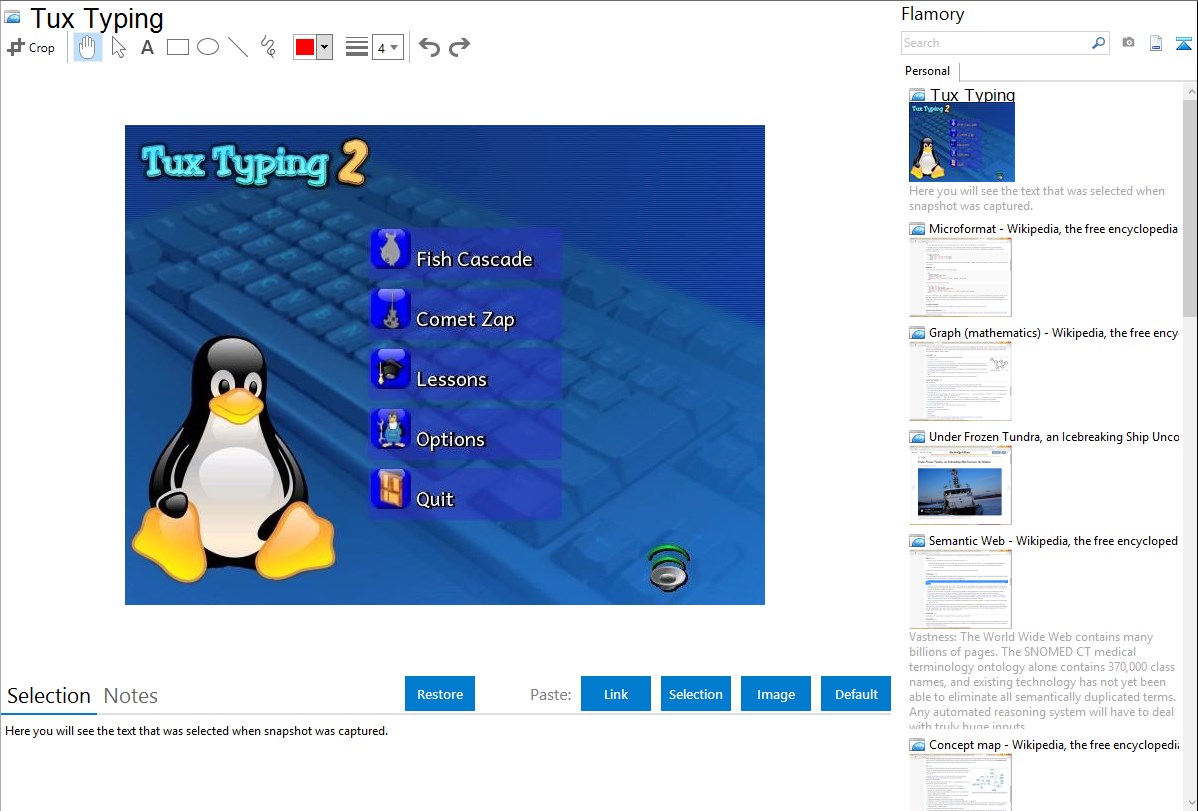
Task: Click the Options menu text
Action: point(451,440)
